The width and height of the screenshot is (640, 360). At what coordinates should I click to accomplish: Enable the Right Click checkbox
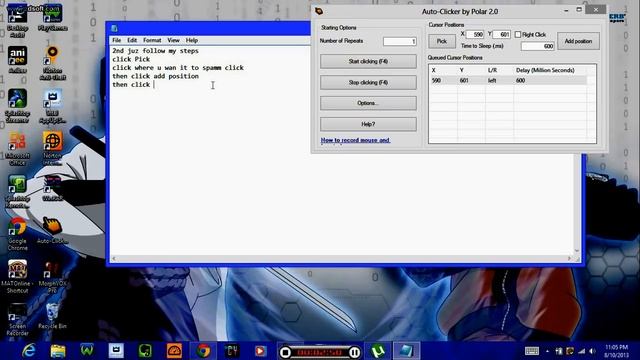(518, 35)
